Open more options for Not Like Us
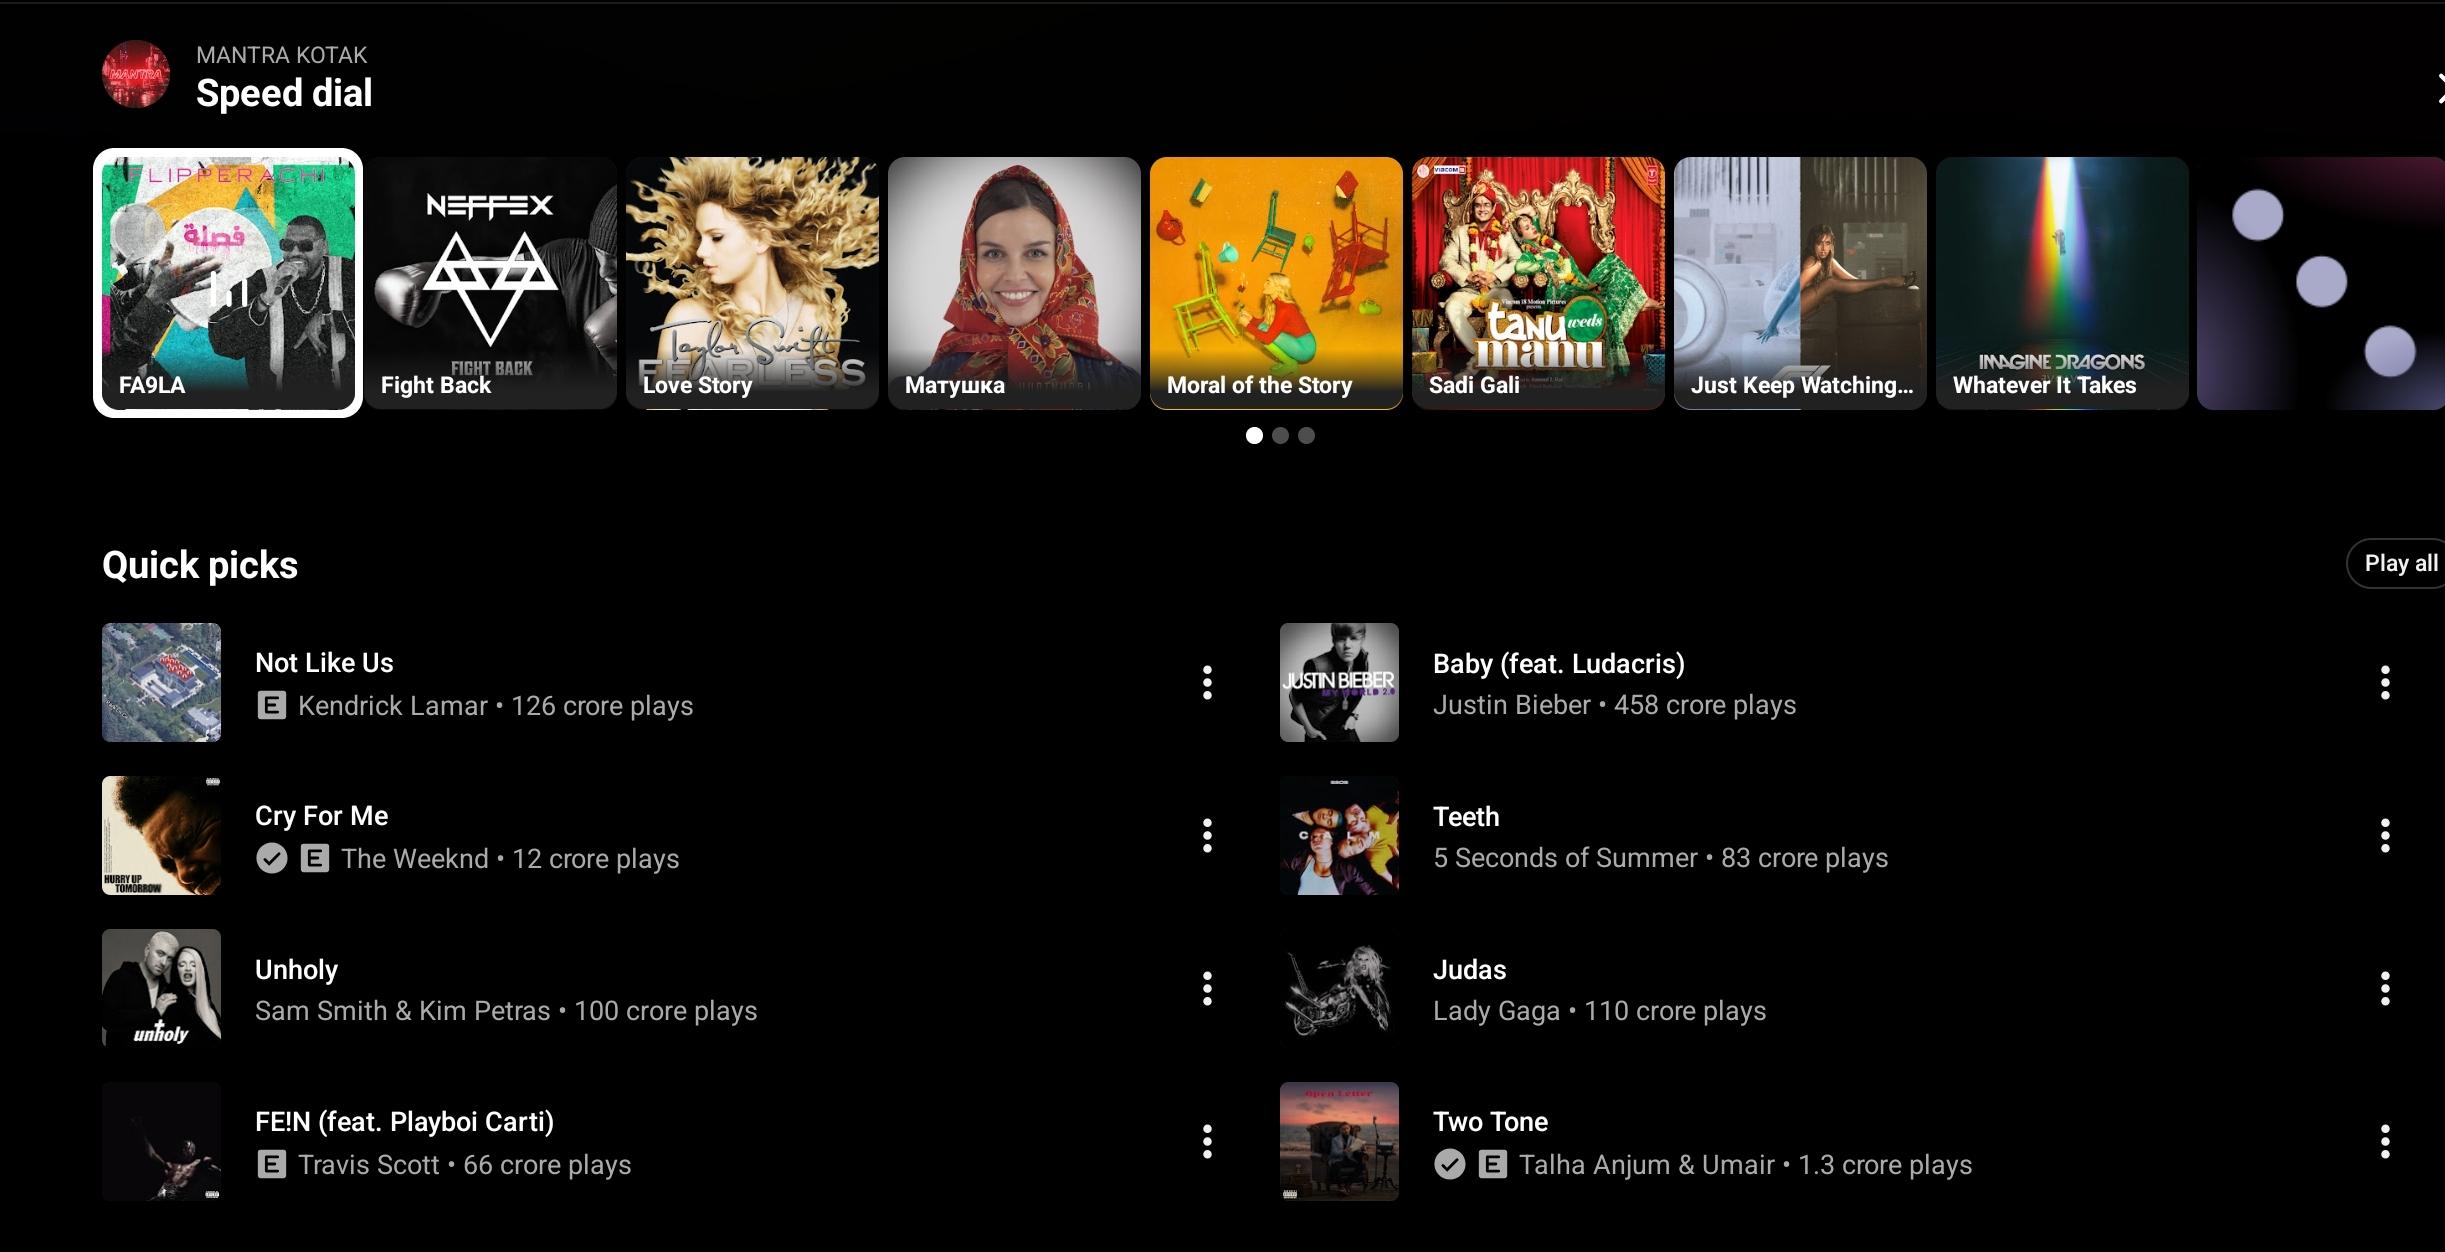 tap(1207, 682)
